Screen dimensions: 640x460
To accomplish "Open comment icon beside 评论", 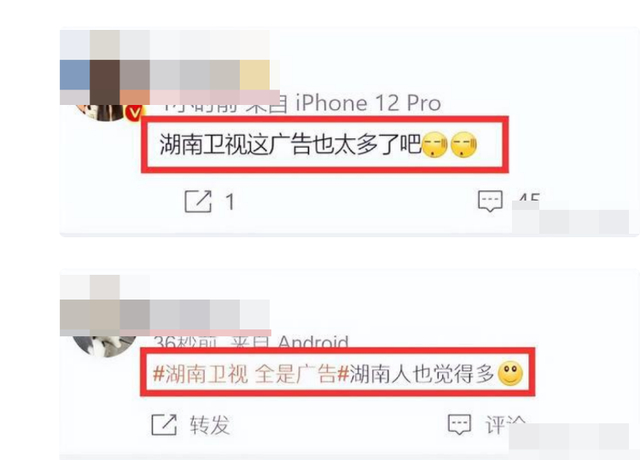I will [460, 424].
